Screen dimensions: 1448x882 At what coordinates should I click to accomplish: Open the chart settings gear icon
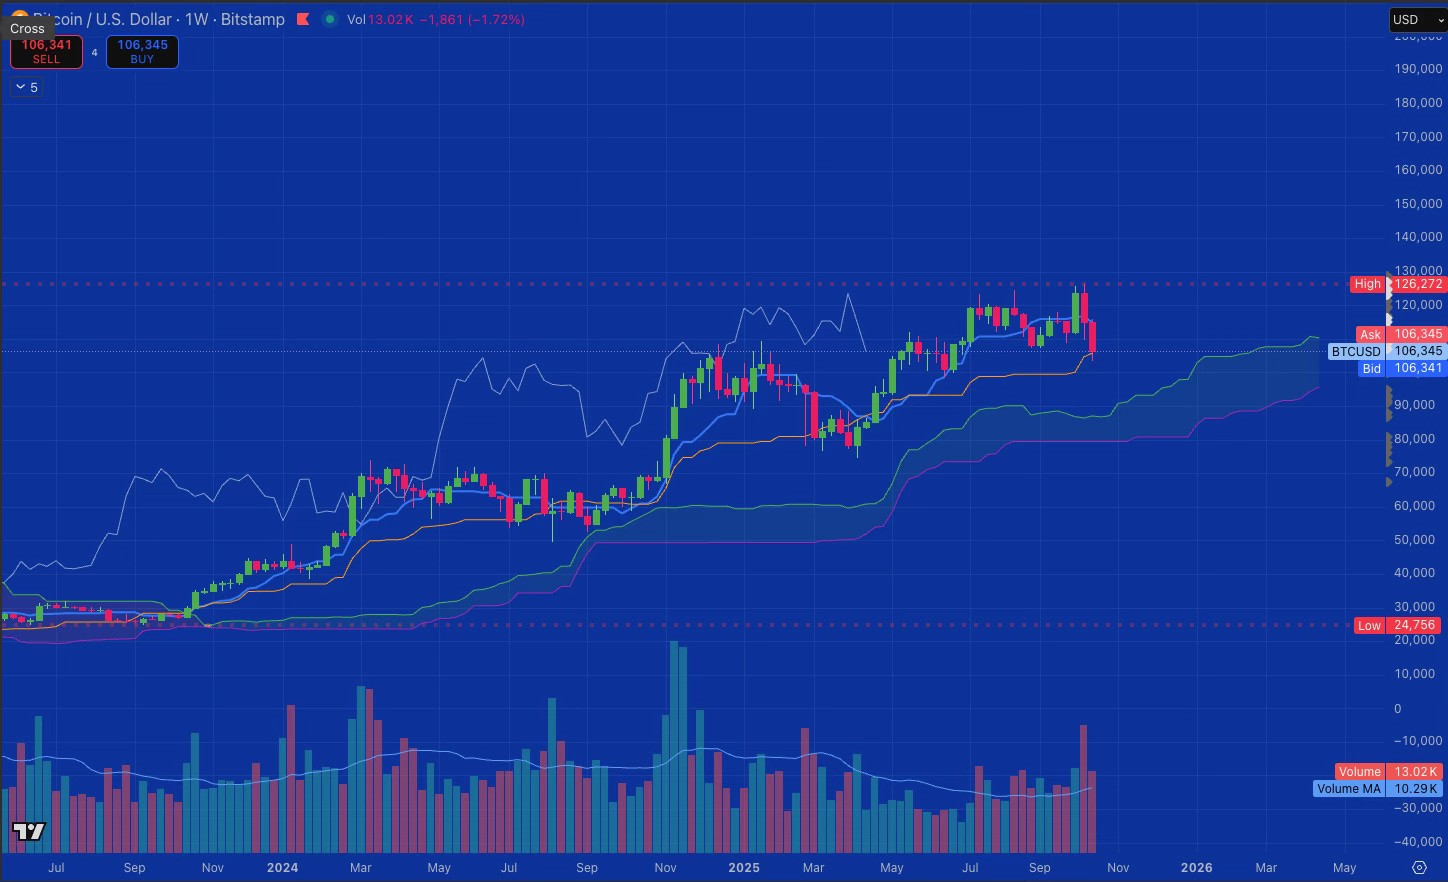pos(1419,867)
